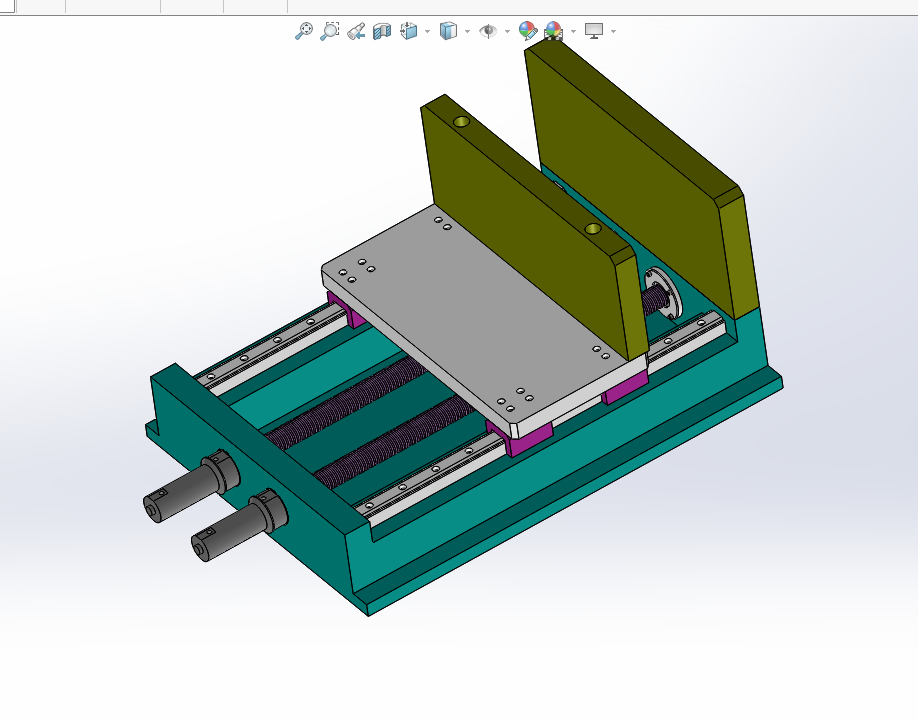This screenshot has width=918, height=722.
Task: Expand the Display Style dropdown arrow
Action: [467, 31]
